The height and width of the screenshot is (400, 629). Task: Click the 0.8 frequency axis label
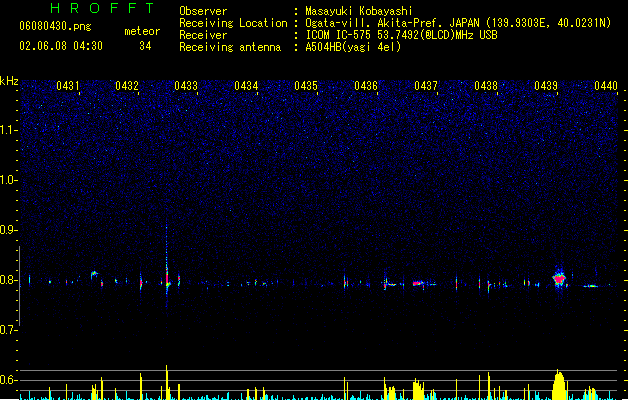pos(9,280)
